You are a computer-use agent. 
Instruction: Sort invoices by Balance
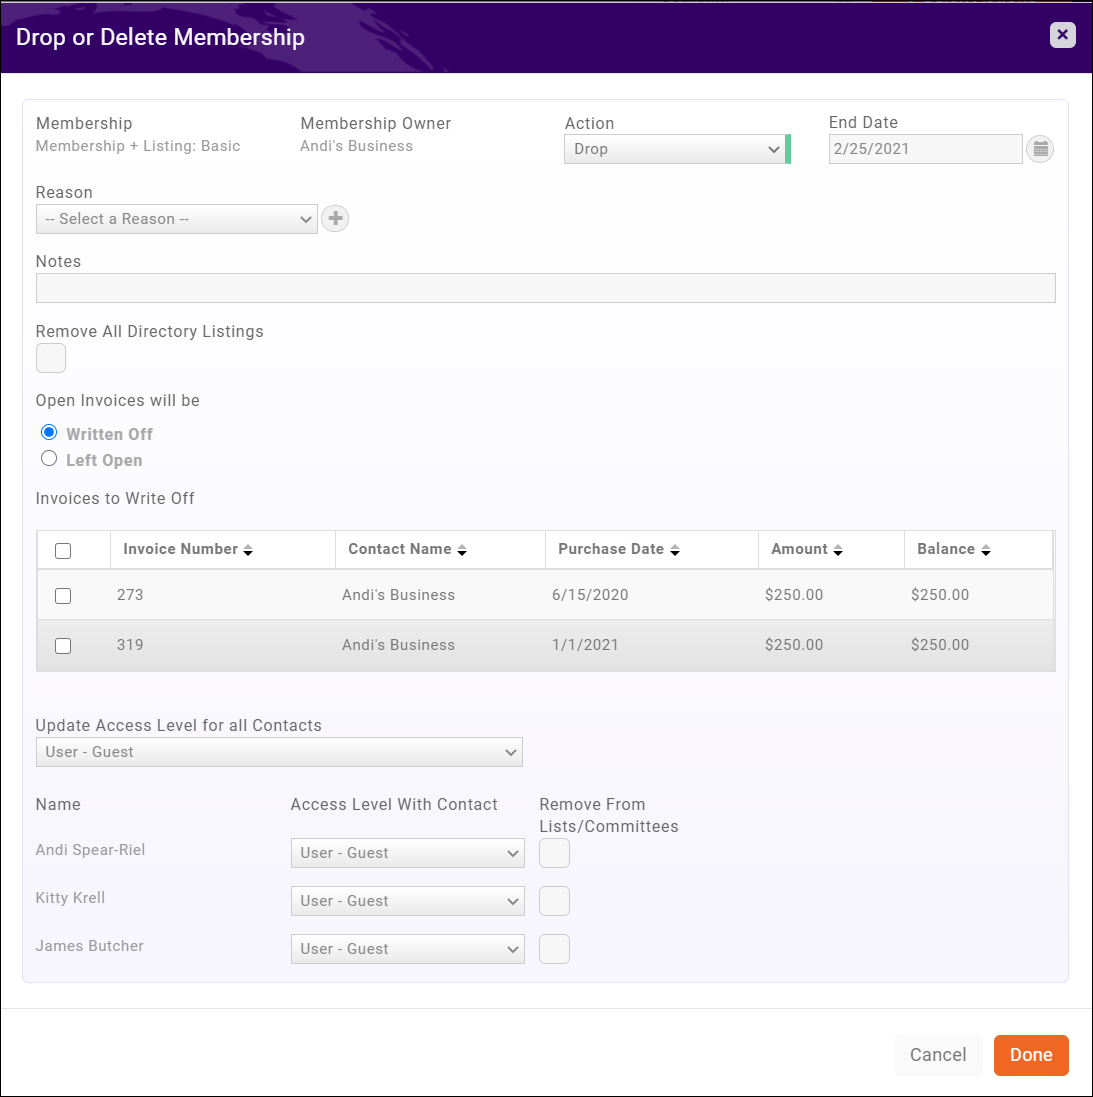[x=985, y=549]
